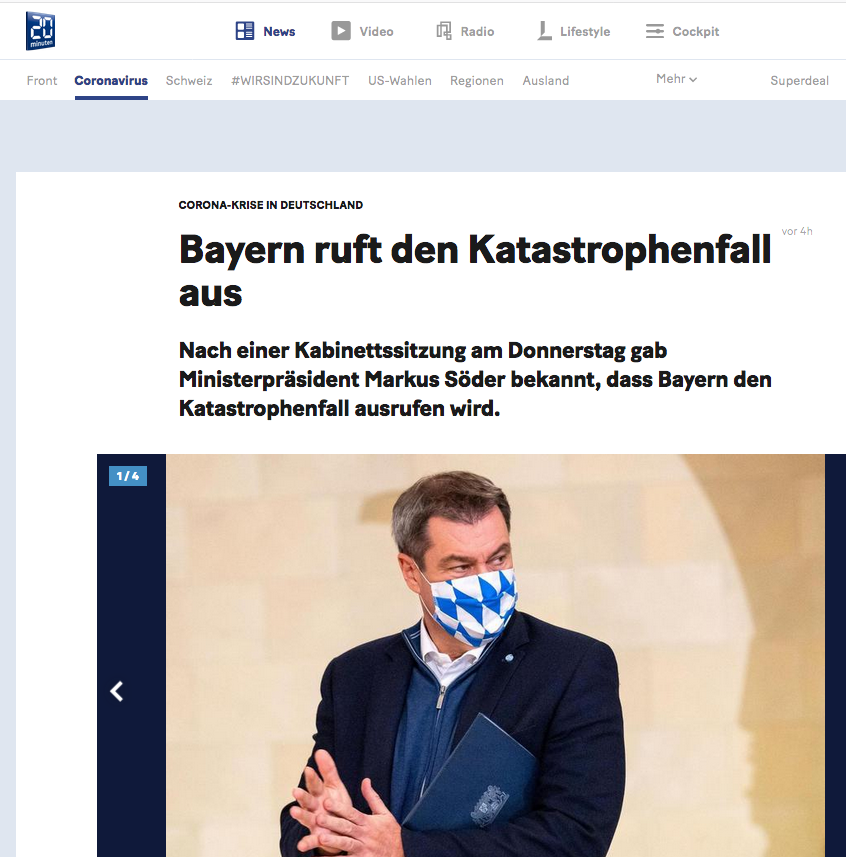Open the Superdeal link
This screenshot has width=846, height=857.
pos(799,81)
